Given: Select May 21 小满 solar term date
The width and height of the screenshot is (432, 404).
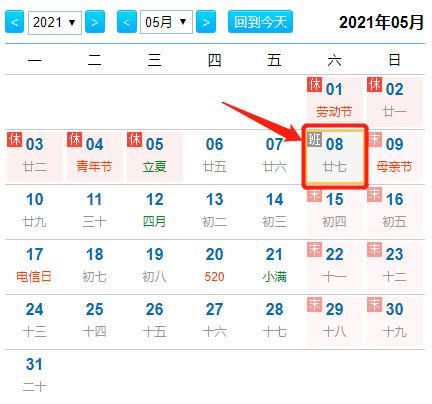Looking at the screenshot, I should [275, 267].
